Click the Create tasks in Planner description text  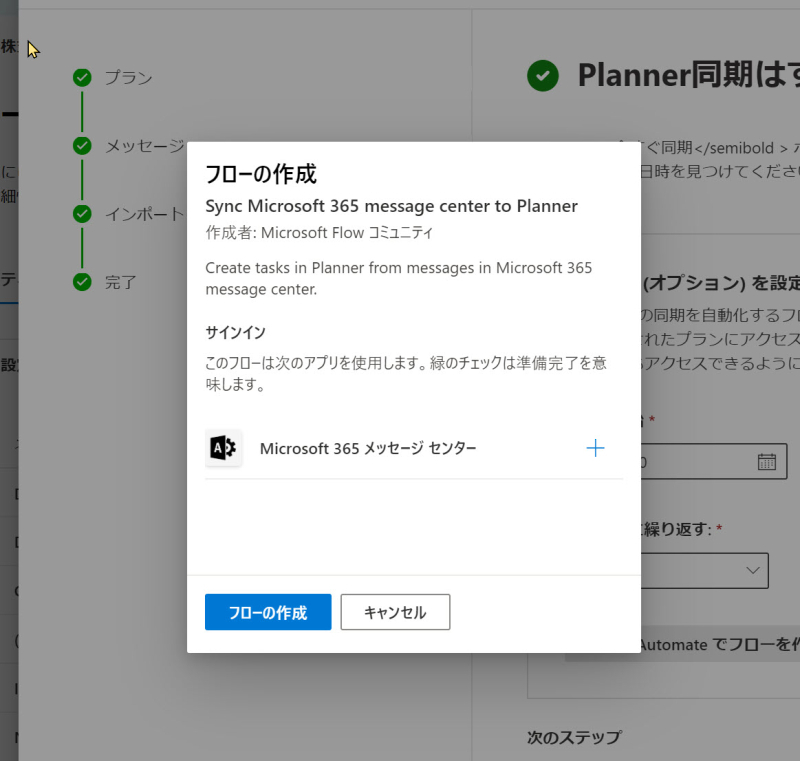click(x=398, y=278)
